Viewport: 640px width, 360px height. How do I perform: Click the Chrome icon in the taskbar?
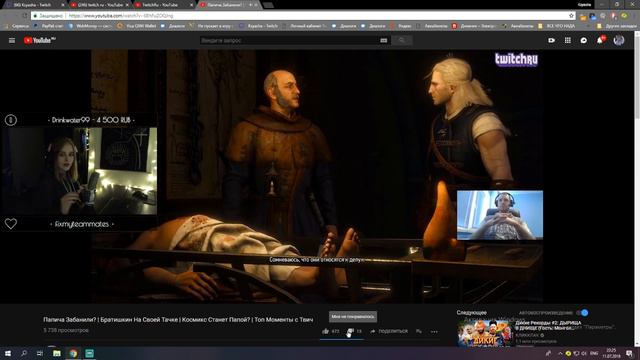(73, 353)
